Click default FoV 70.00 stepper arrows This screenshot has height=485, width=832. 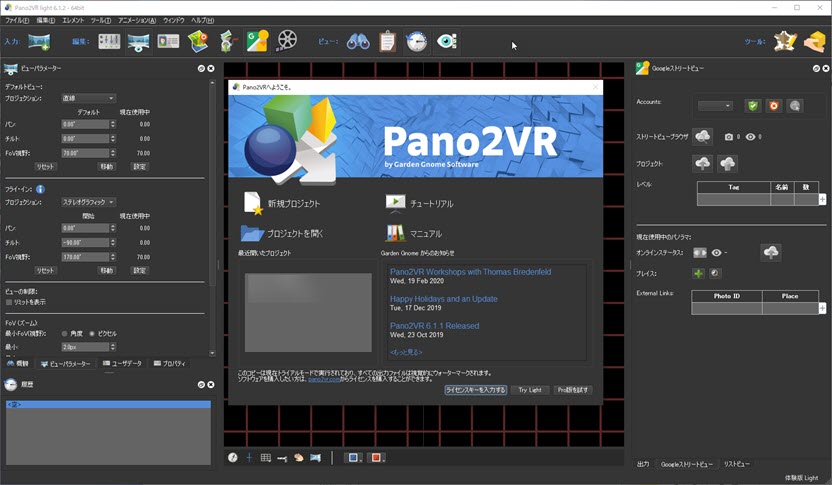[112, 153]
